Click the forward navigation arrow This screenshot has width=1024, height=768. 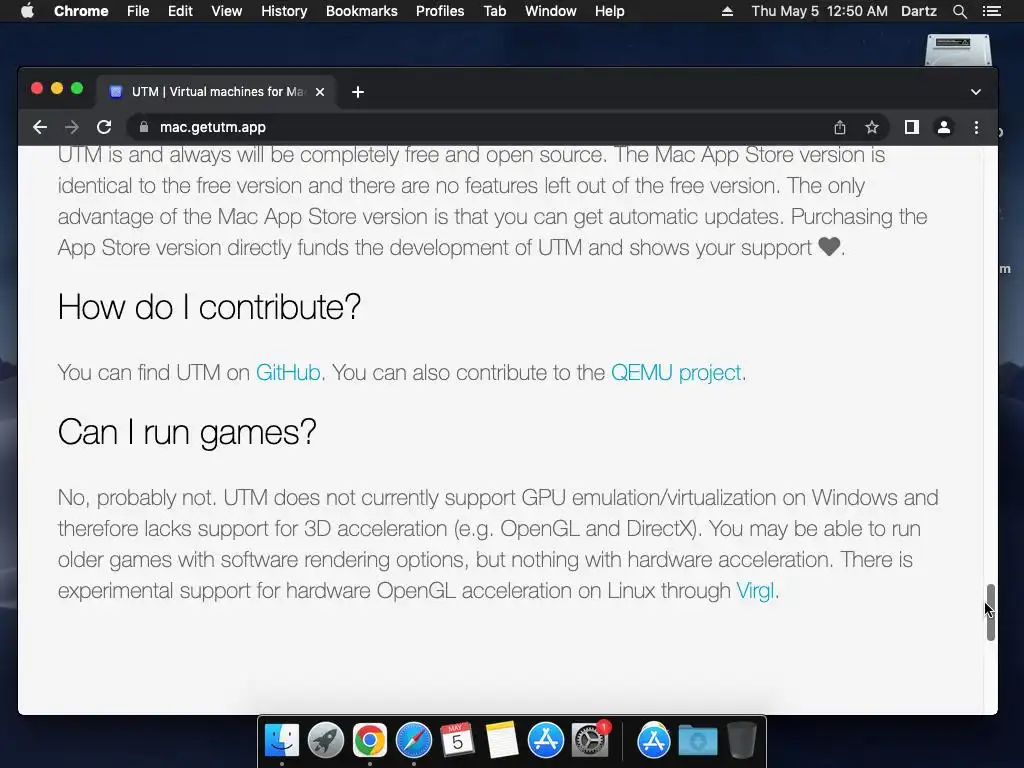72,127
